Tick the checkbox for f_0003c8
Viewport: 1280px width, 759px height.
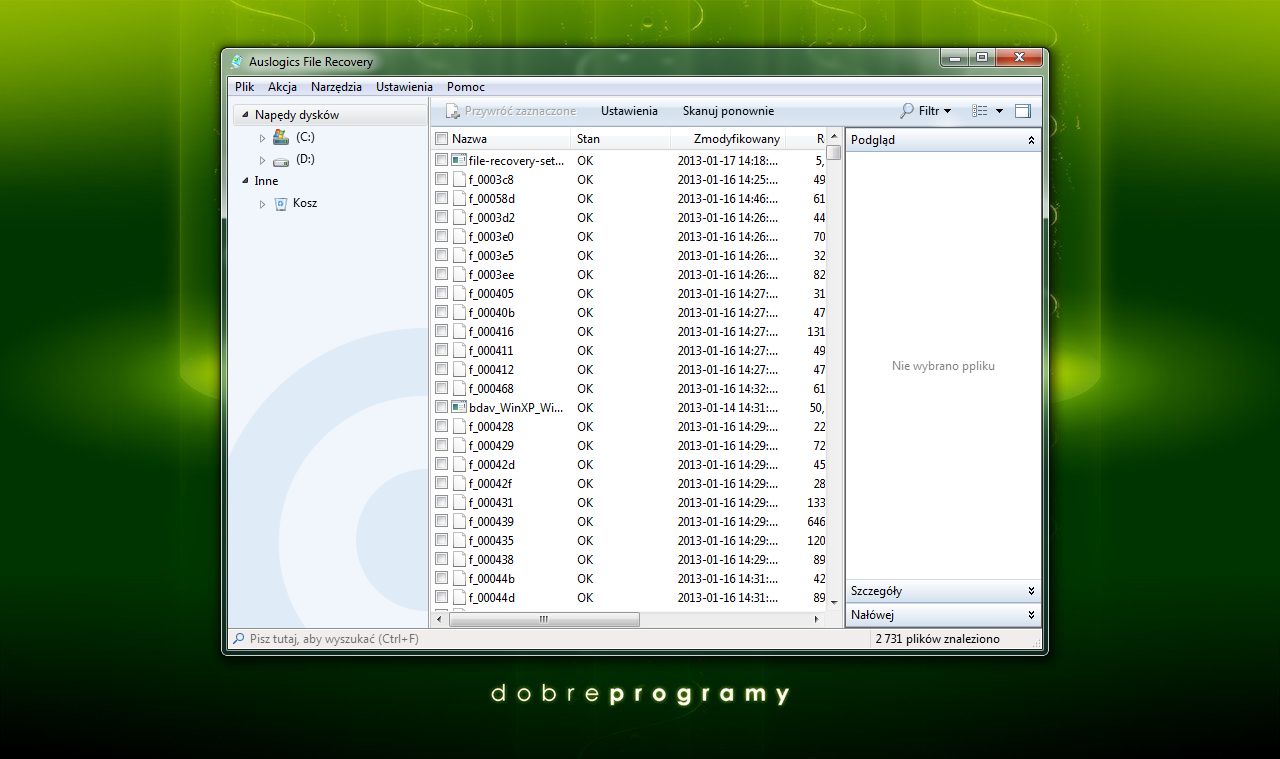click(x=442, y=179)
